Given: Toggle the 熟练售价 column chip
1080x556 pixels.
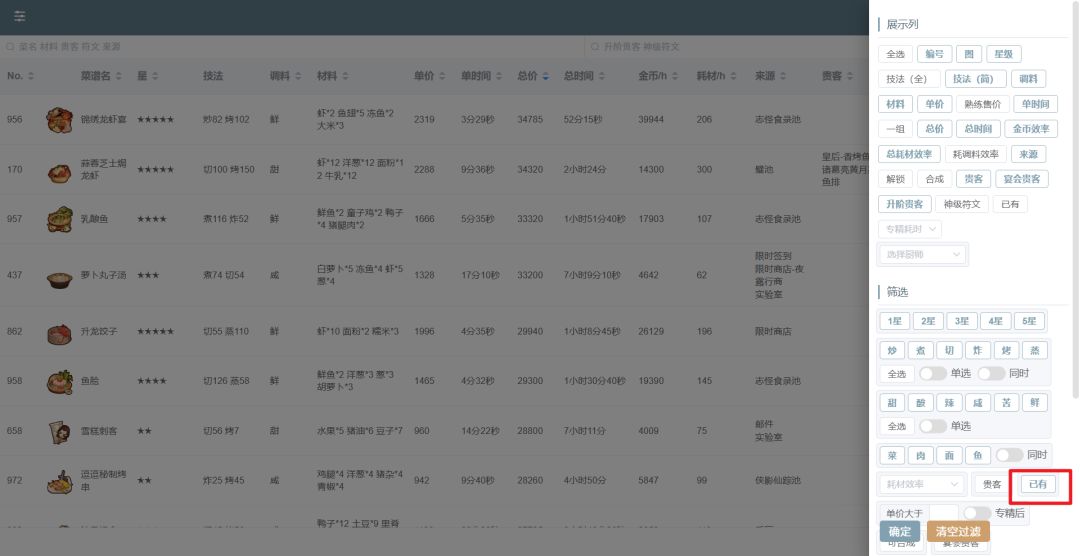Looking at the screenshot, I should [x=982, y=104].
